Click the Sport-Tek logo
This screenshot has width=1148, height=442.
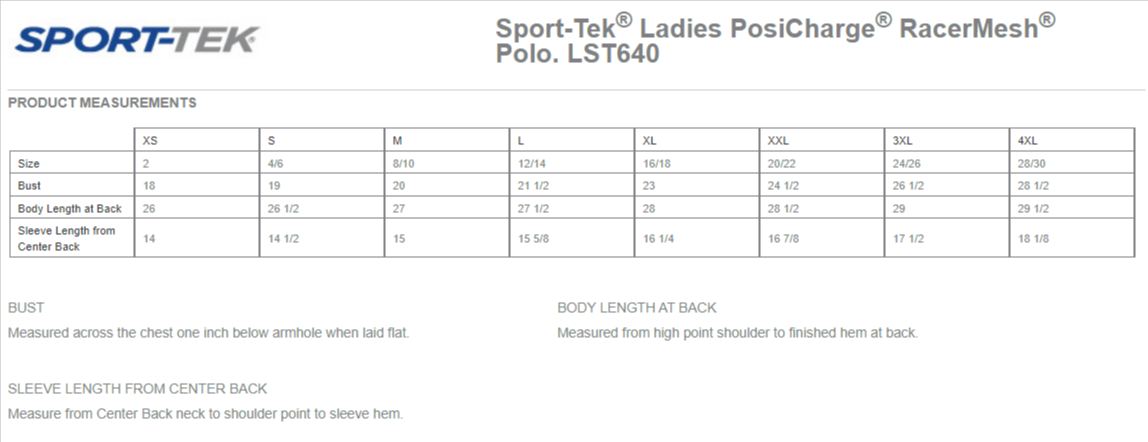coord(136,39)
